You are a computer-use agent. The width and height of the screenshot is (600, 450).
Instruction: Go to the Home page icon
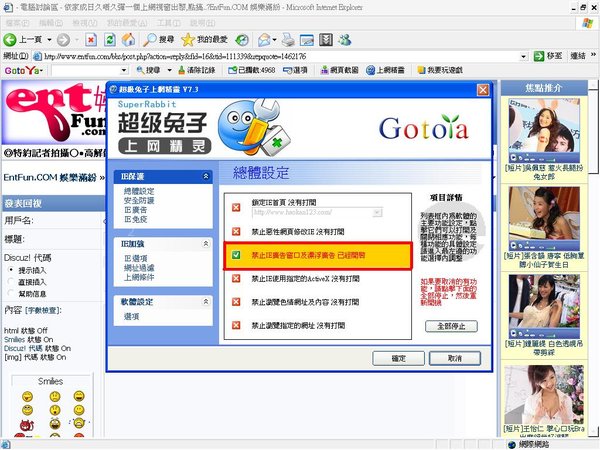(x=129, y=40)
